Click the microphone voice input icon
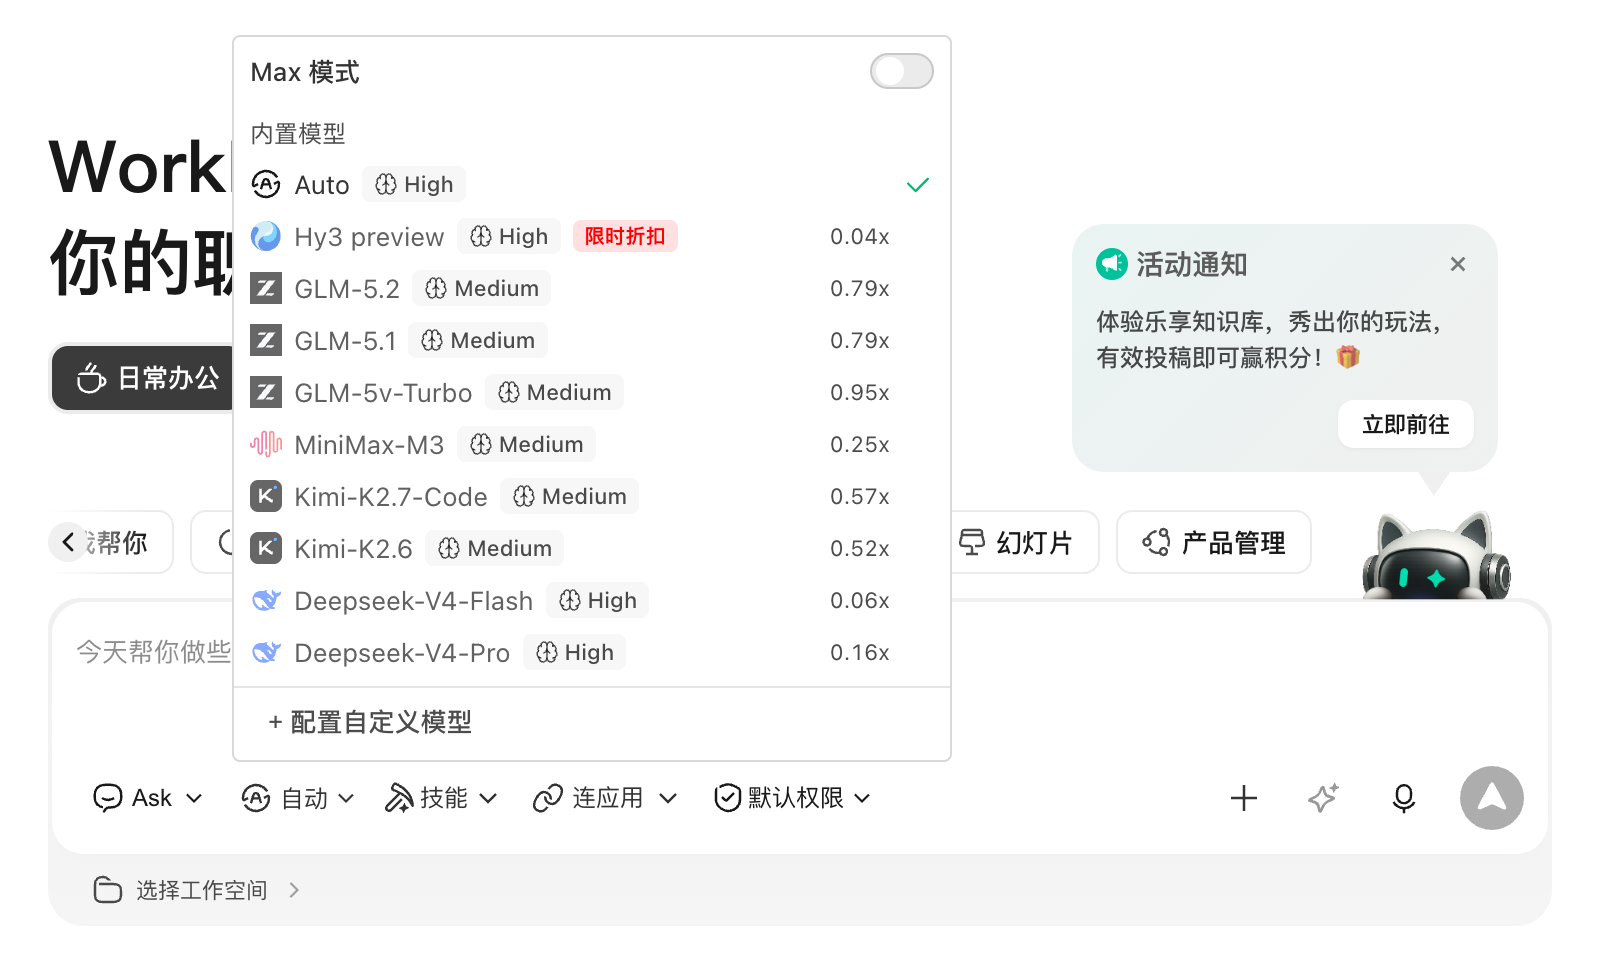This screenshot has height=954, width=1598. point(1404,798)
